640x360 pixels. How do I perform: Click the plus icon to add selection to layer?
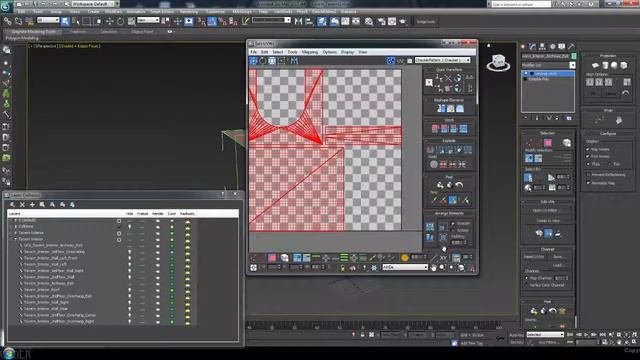coord(32,204)
